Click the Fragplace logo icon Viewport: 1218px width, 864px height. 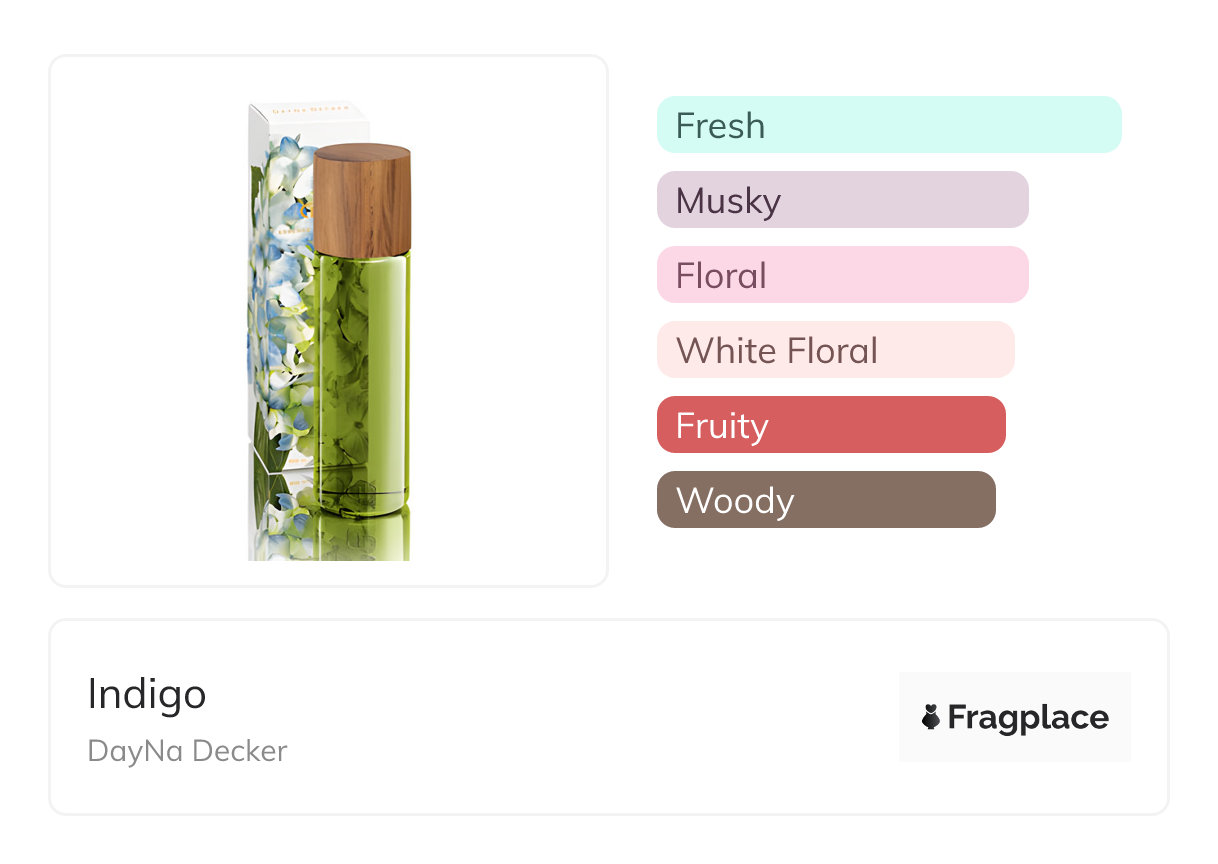931,717
